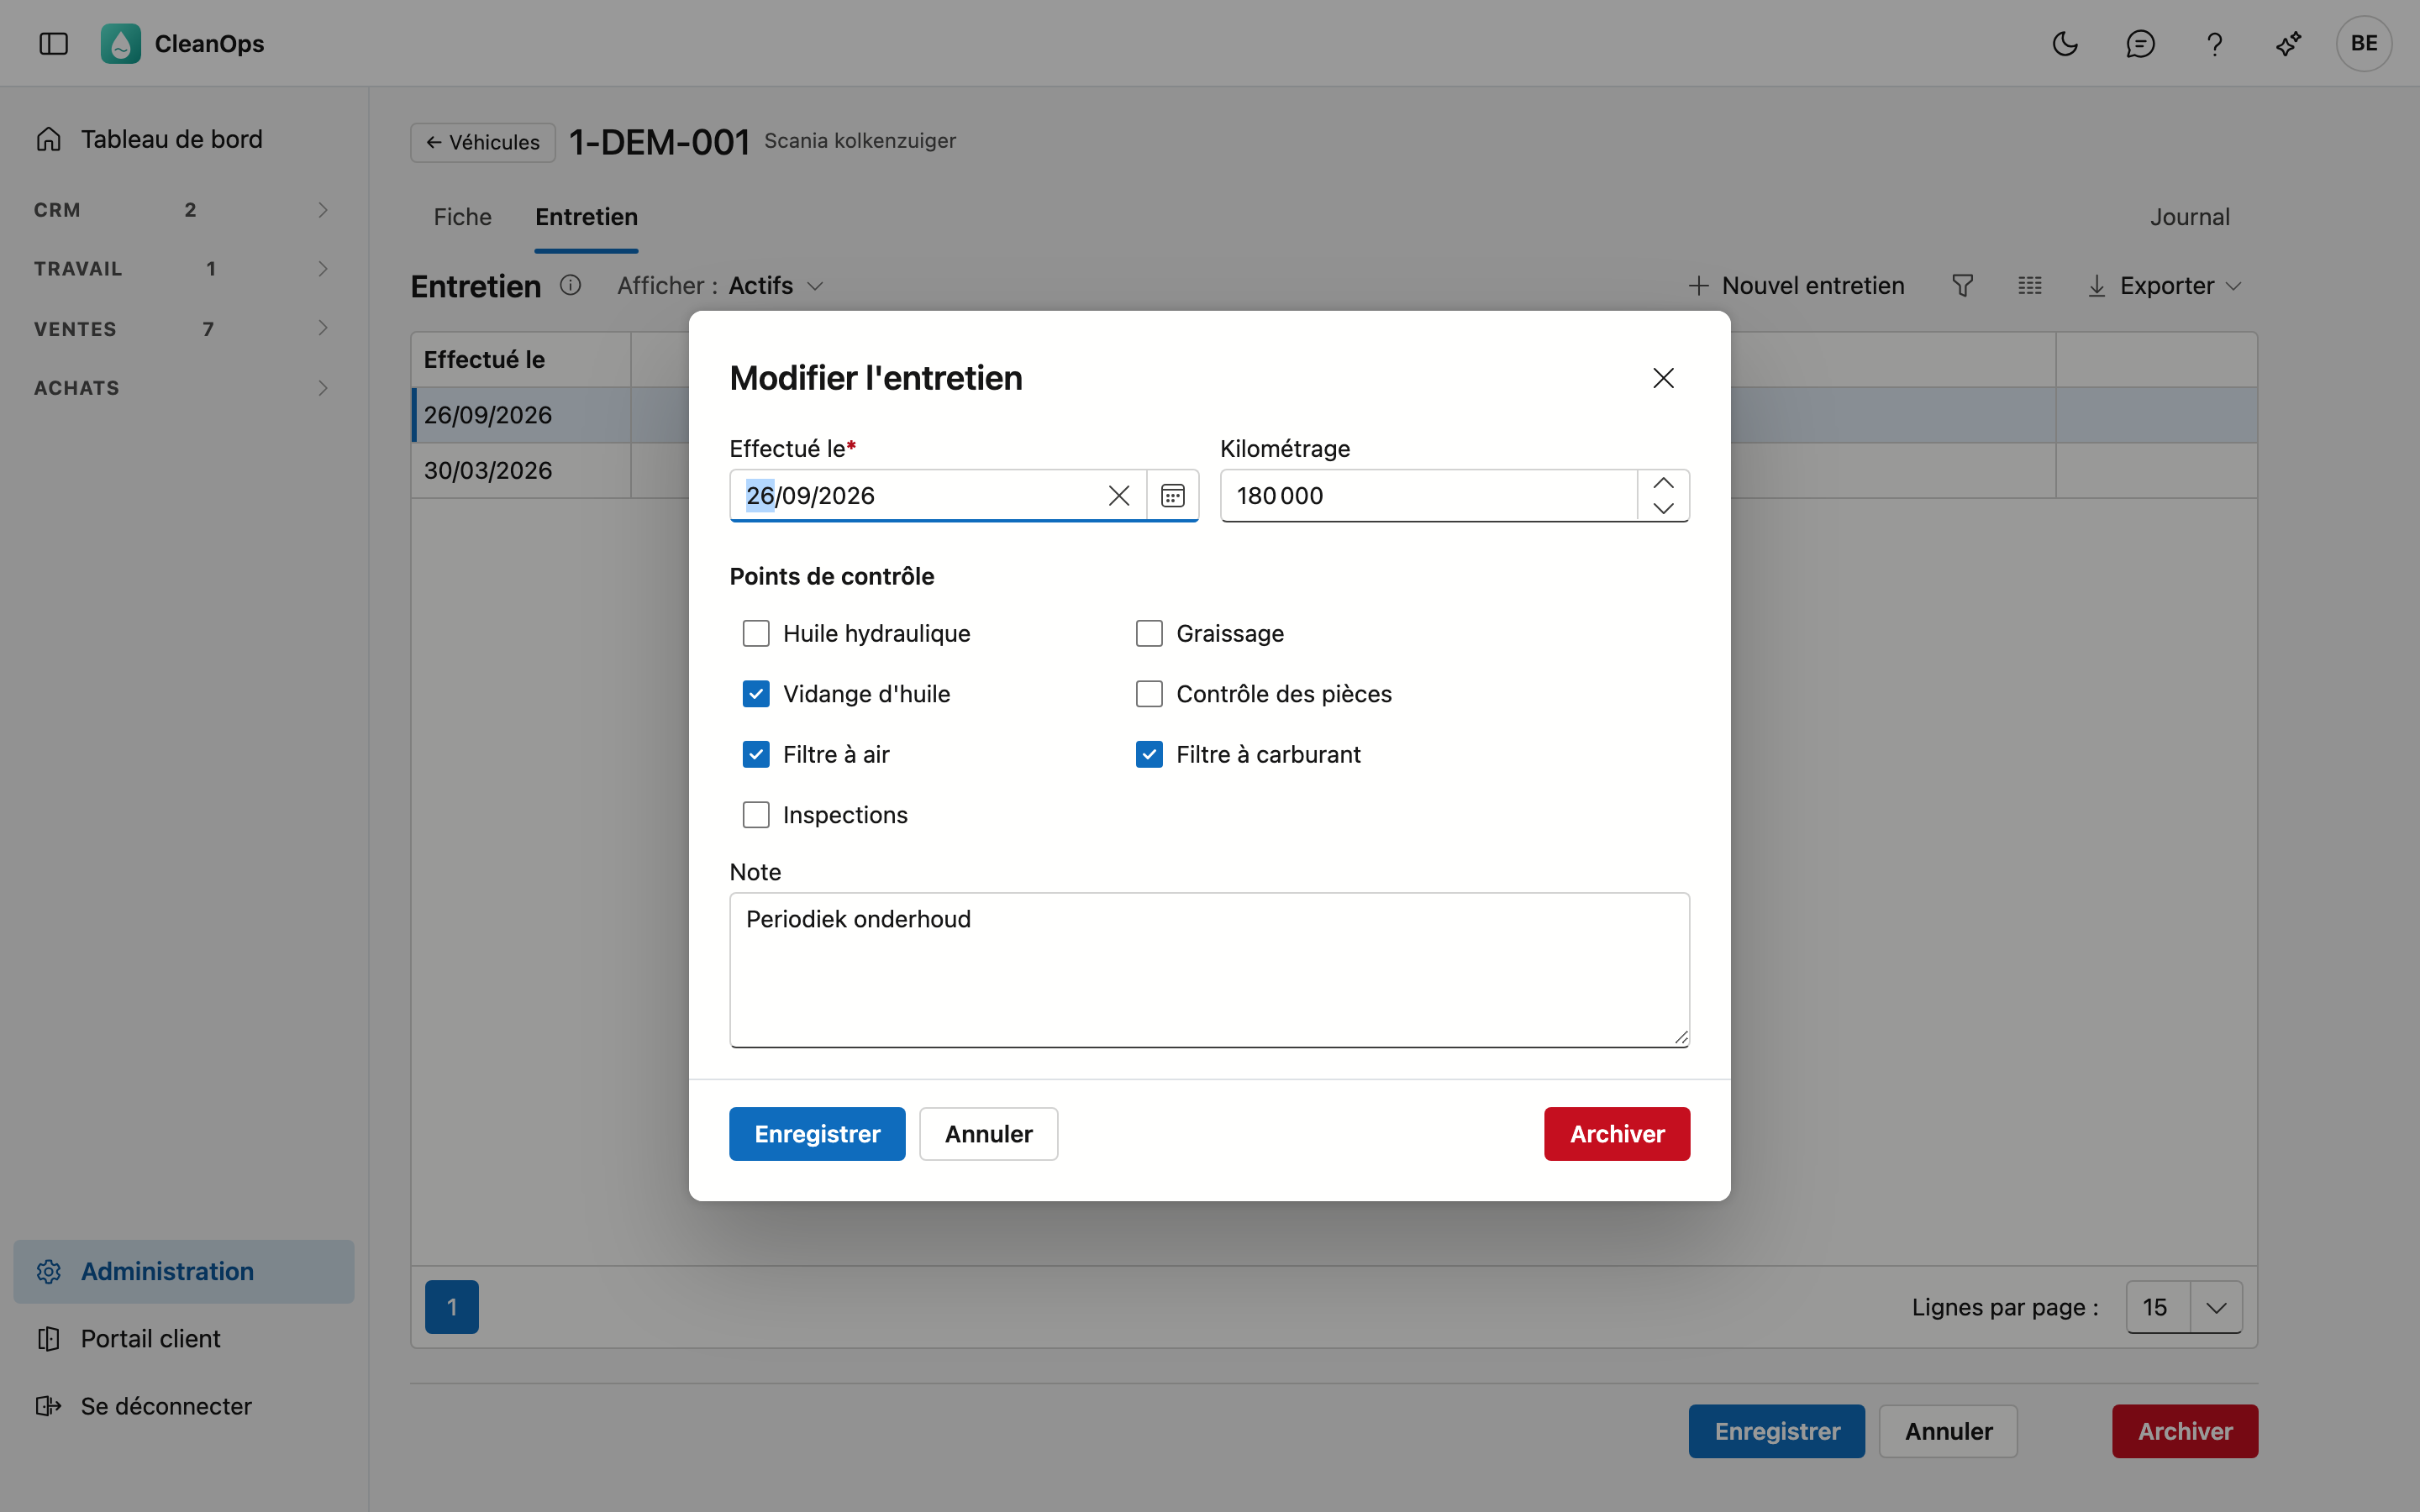Open the filter funnel icon
The height and width of the screenshot is (1512, 2420).
pos(1962,286)
